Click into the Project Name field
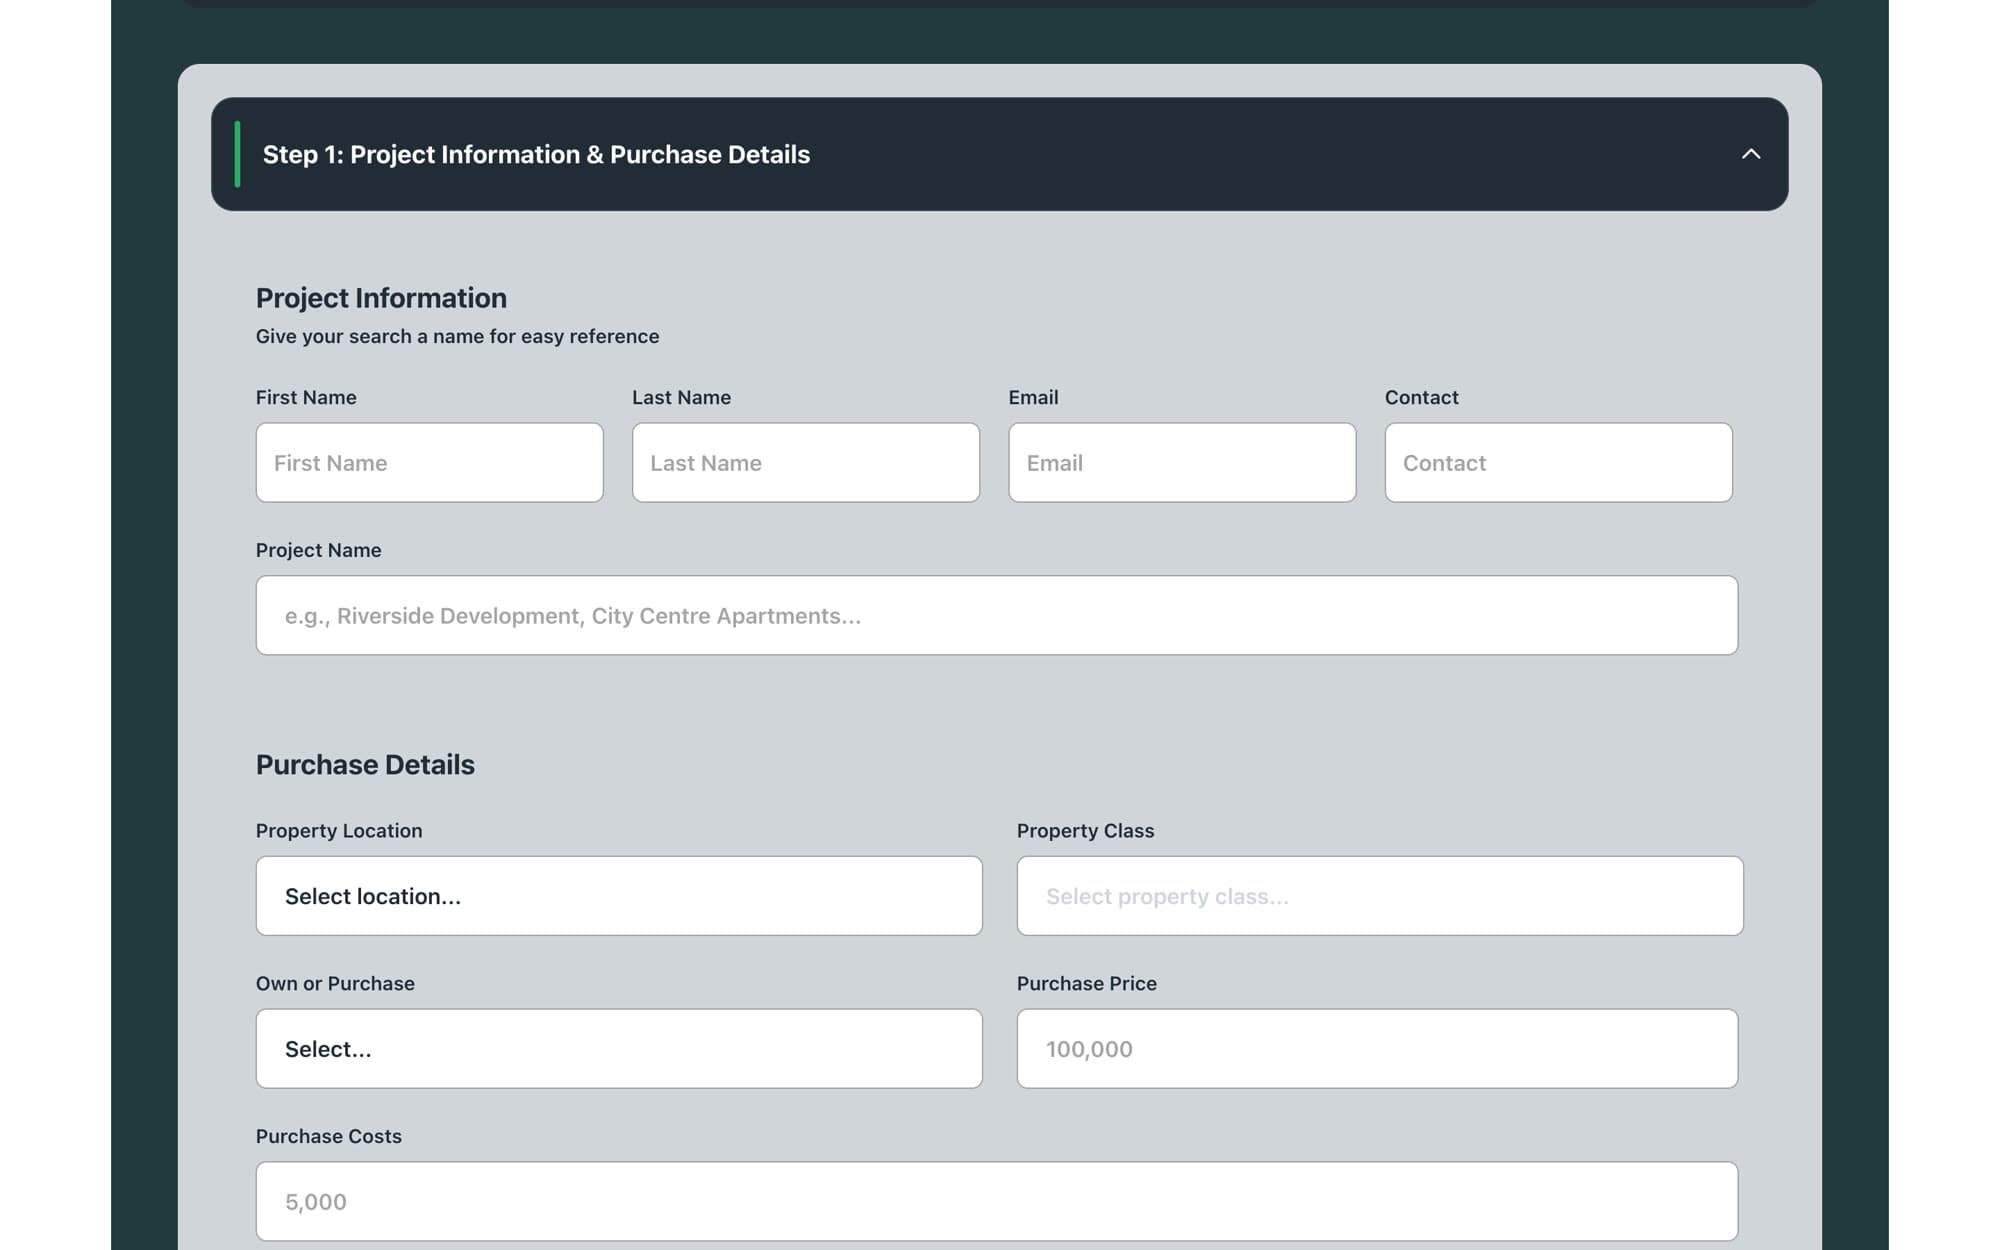This screenshot has height=1250, width=2000. pyautogui.click(x=996, y=615)
